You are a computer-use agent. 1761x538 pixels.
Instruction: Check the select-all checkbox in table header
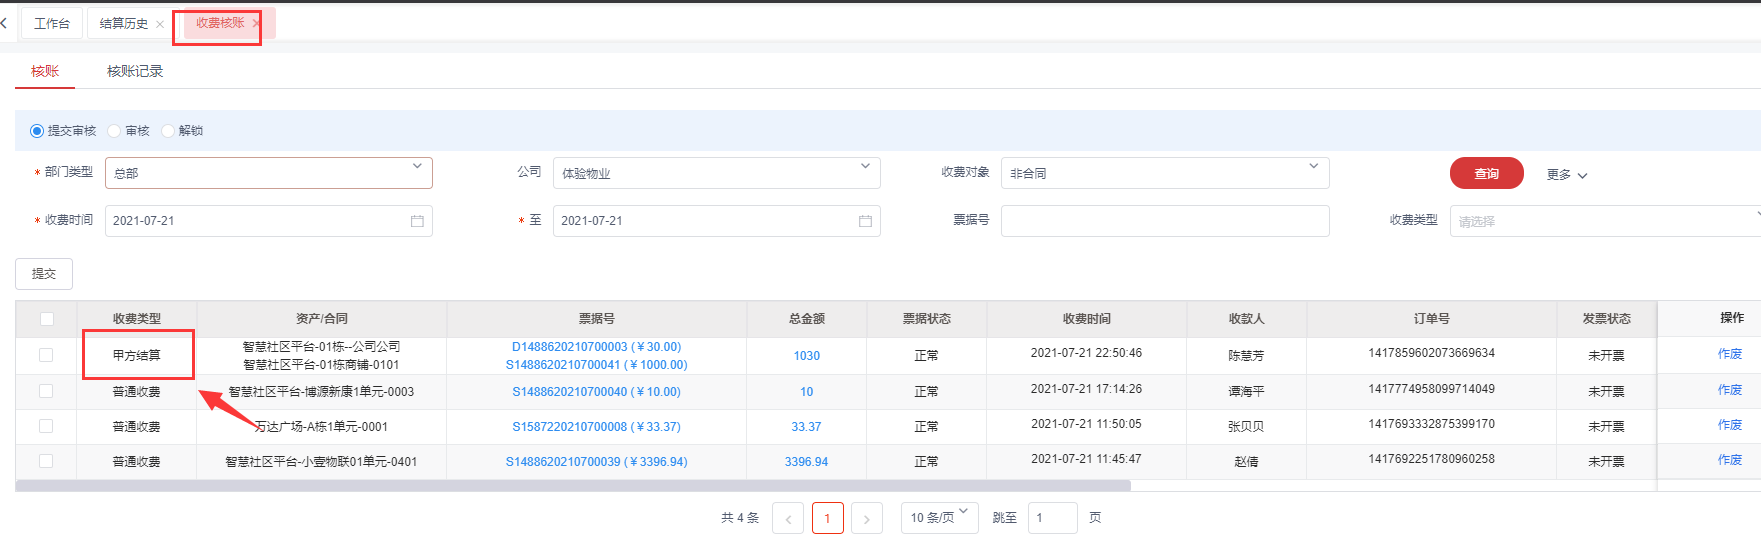point(47,319)
